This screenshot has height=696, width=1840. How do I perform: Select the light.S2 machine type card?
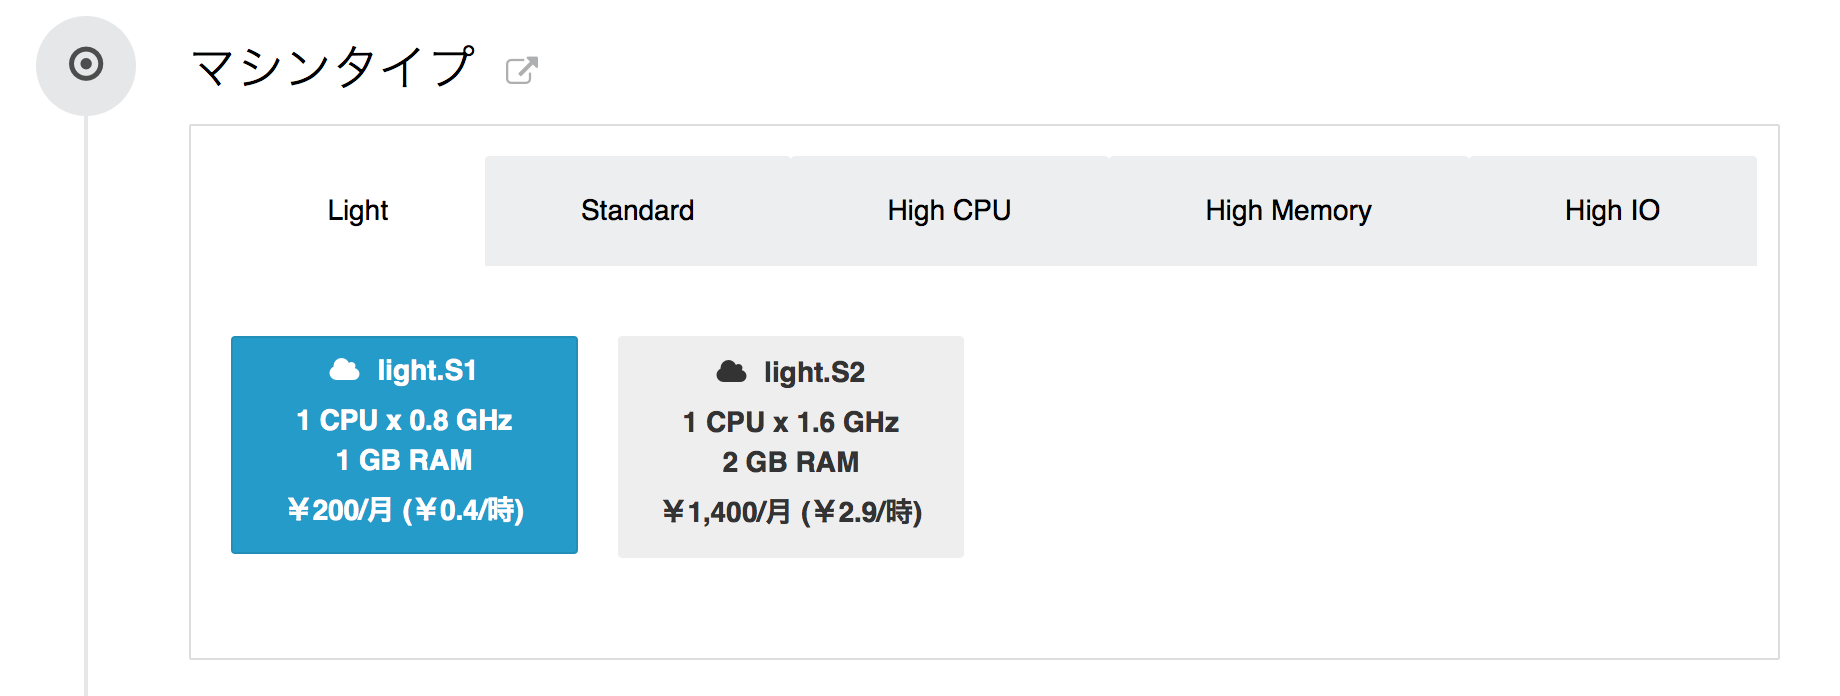pos(790,447)
